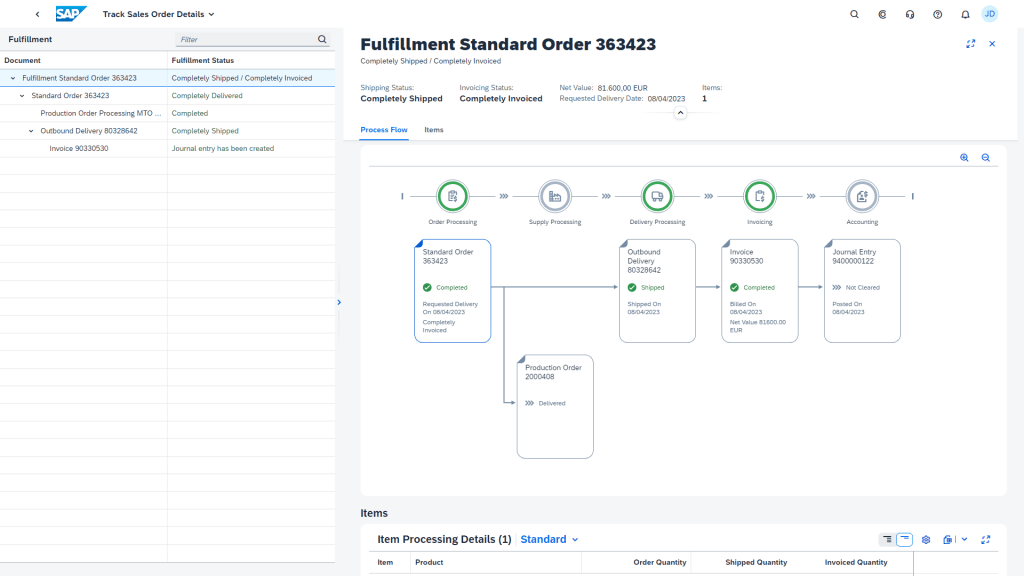This screenshot has height=576, width=1024.
Task: Open table settings gear in Items
Action: (926, 539)
